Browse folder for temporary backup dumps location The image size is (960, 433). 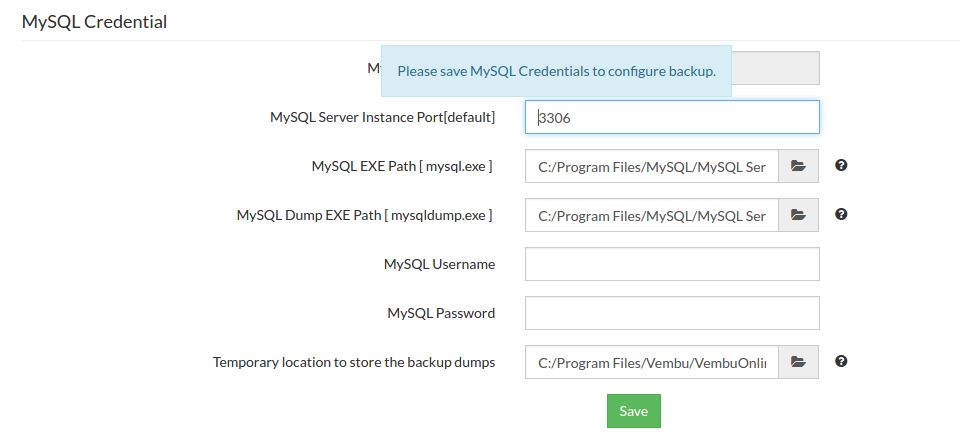click(x=798, y=362)
